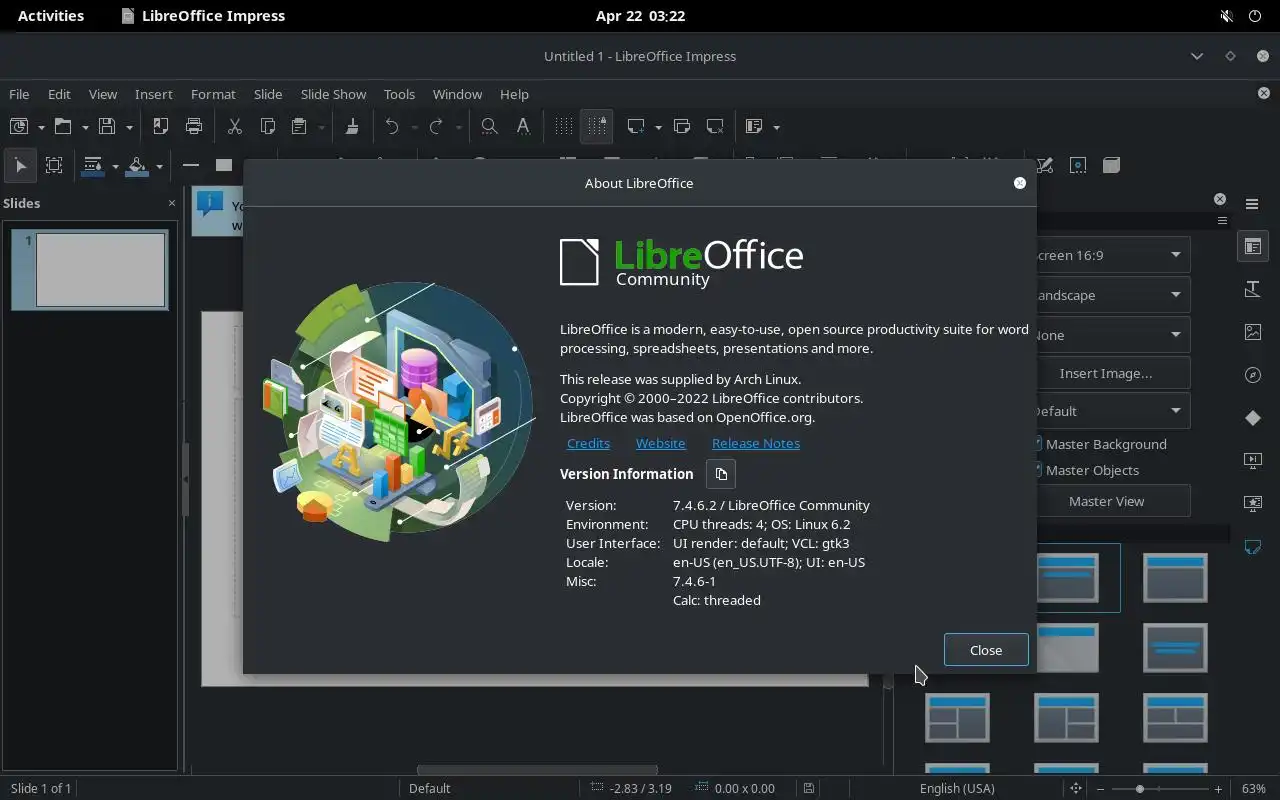Click the Paste clipboard icon
This screenshot has height=800, width=1280.
(x=299, y=126)
